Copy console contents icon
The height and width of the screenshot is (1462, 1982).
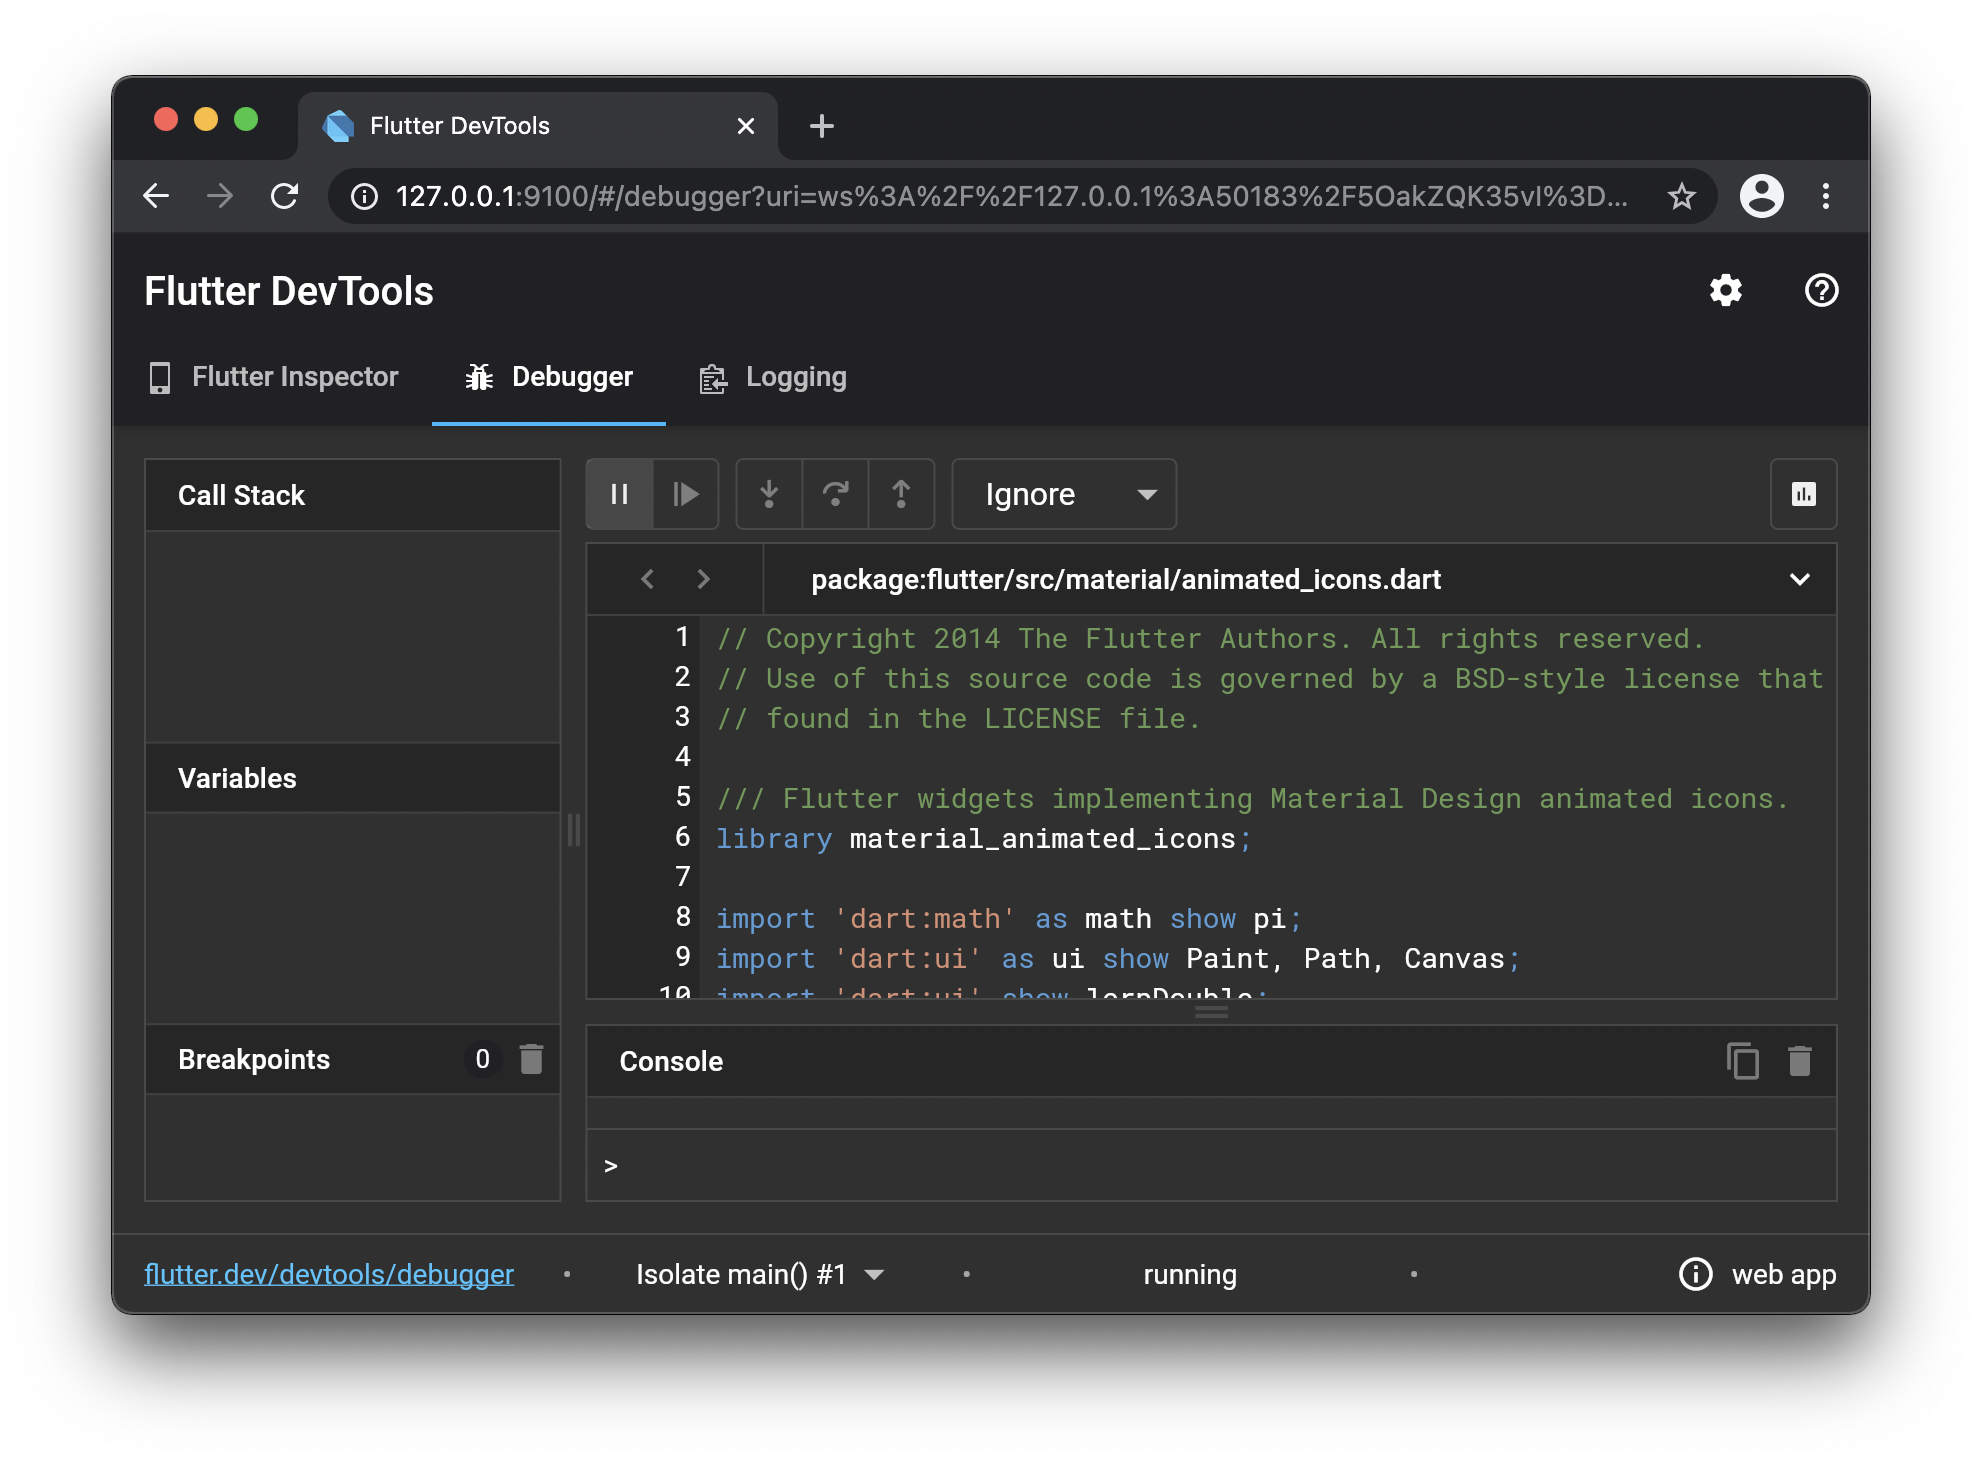[x=1743, y=1061]
